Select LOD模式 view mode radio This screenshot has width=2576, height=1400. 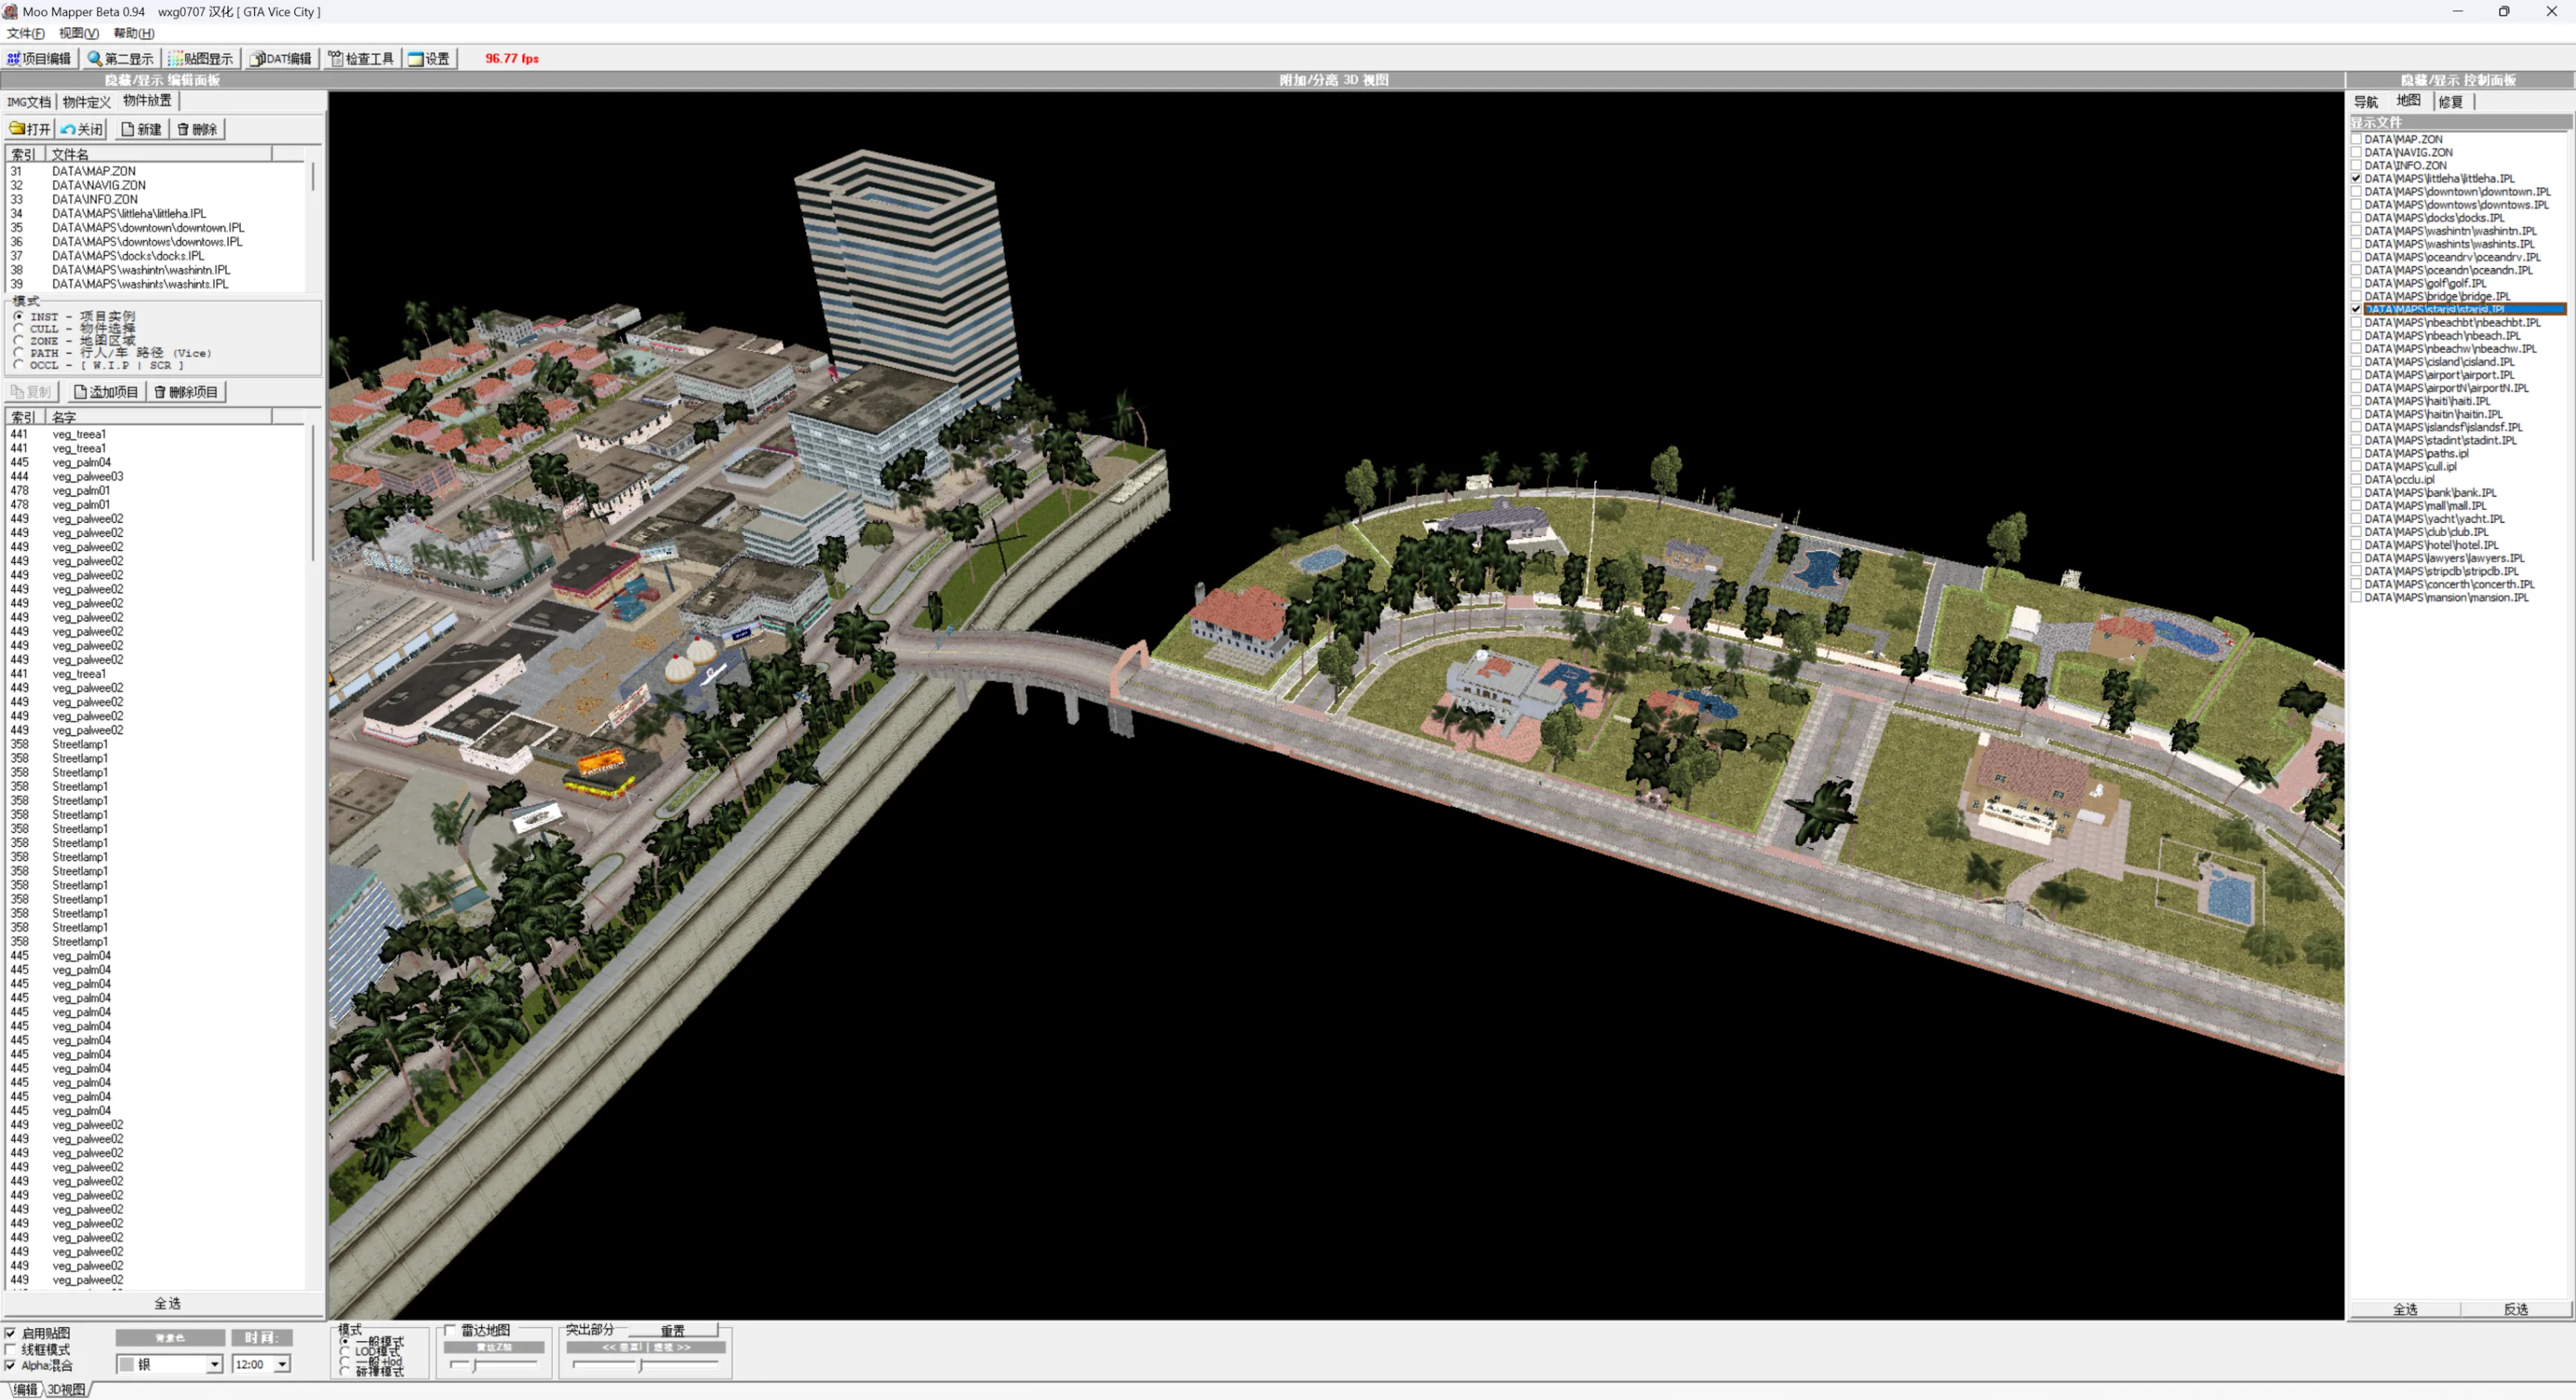345,1351
